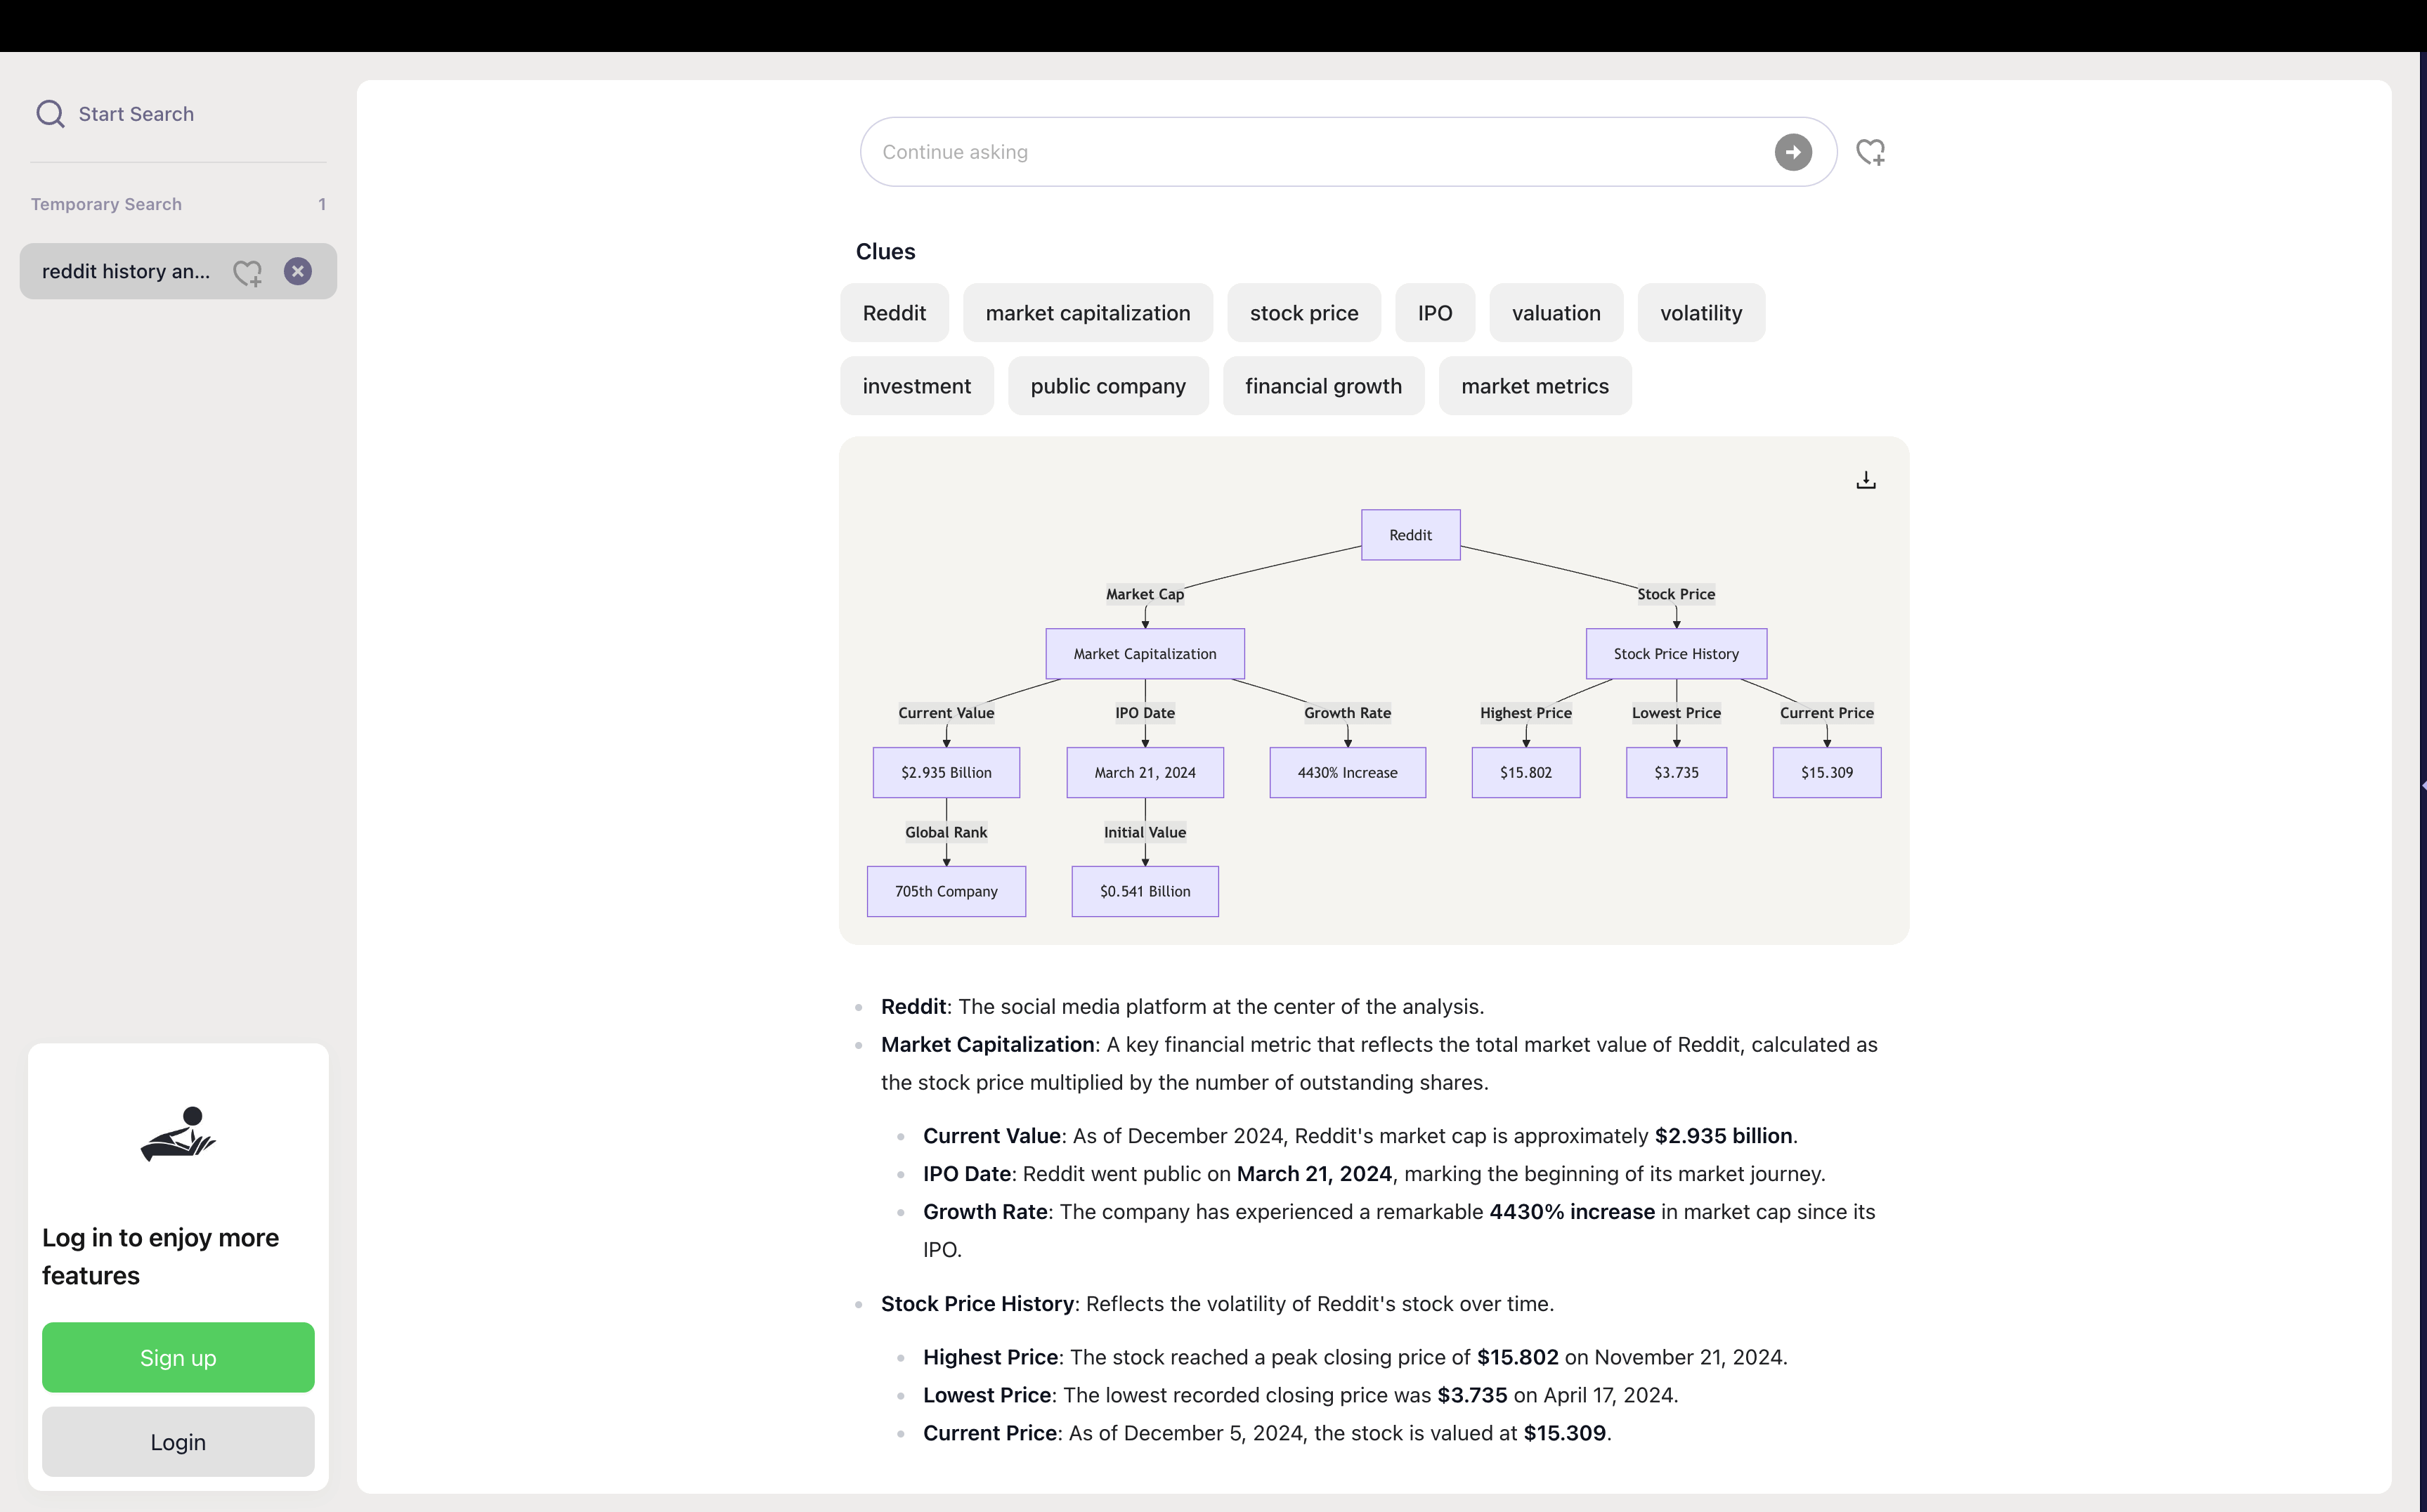
Task: Favorite the reddit history sidebar entry heart
Action: click(247, 272)
